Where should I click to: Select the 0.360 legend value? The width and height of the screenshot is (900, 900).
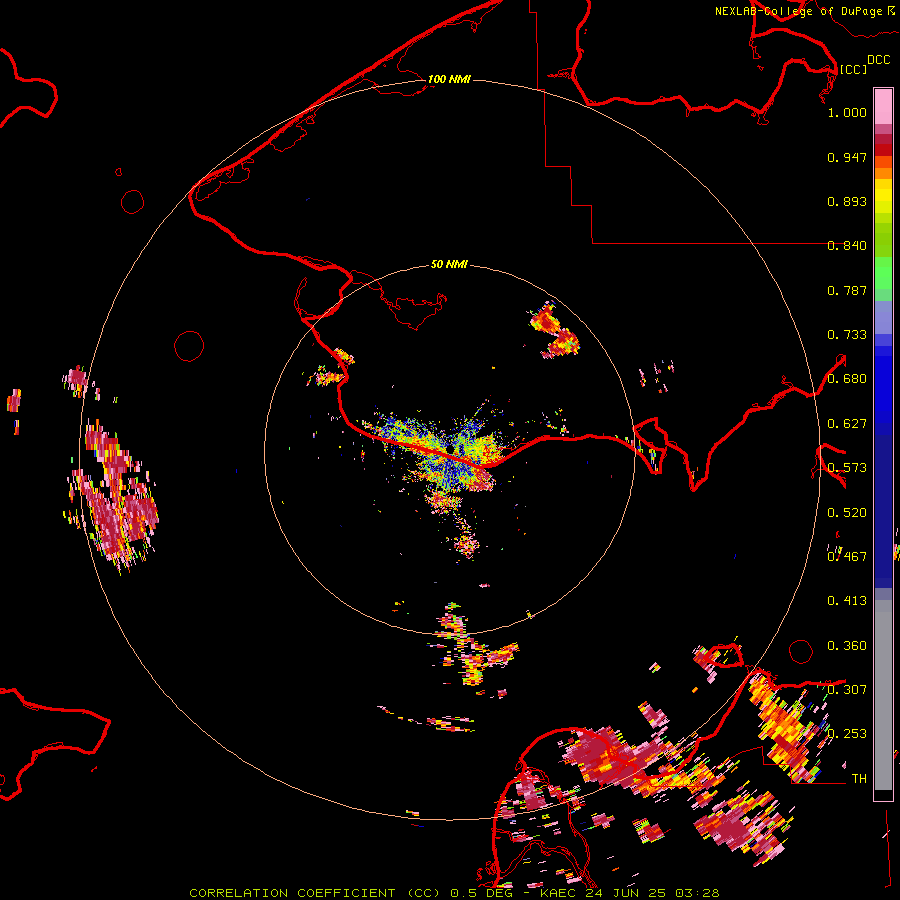click(x=847, y=646)
